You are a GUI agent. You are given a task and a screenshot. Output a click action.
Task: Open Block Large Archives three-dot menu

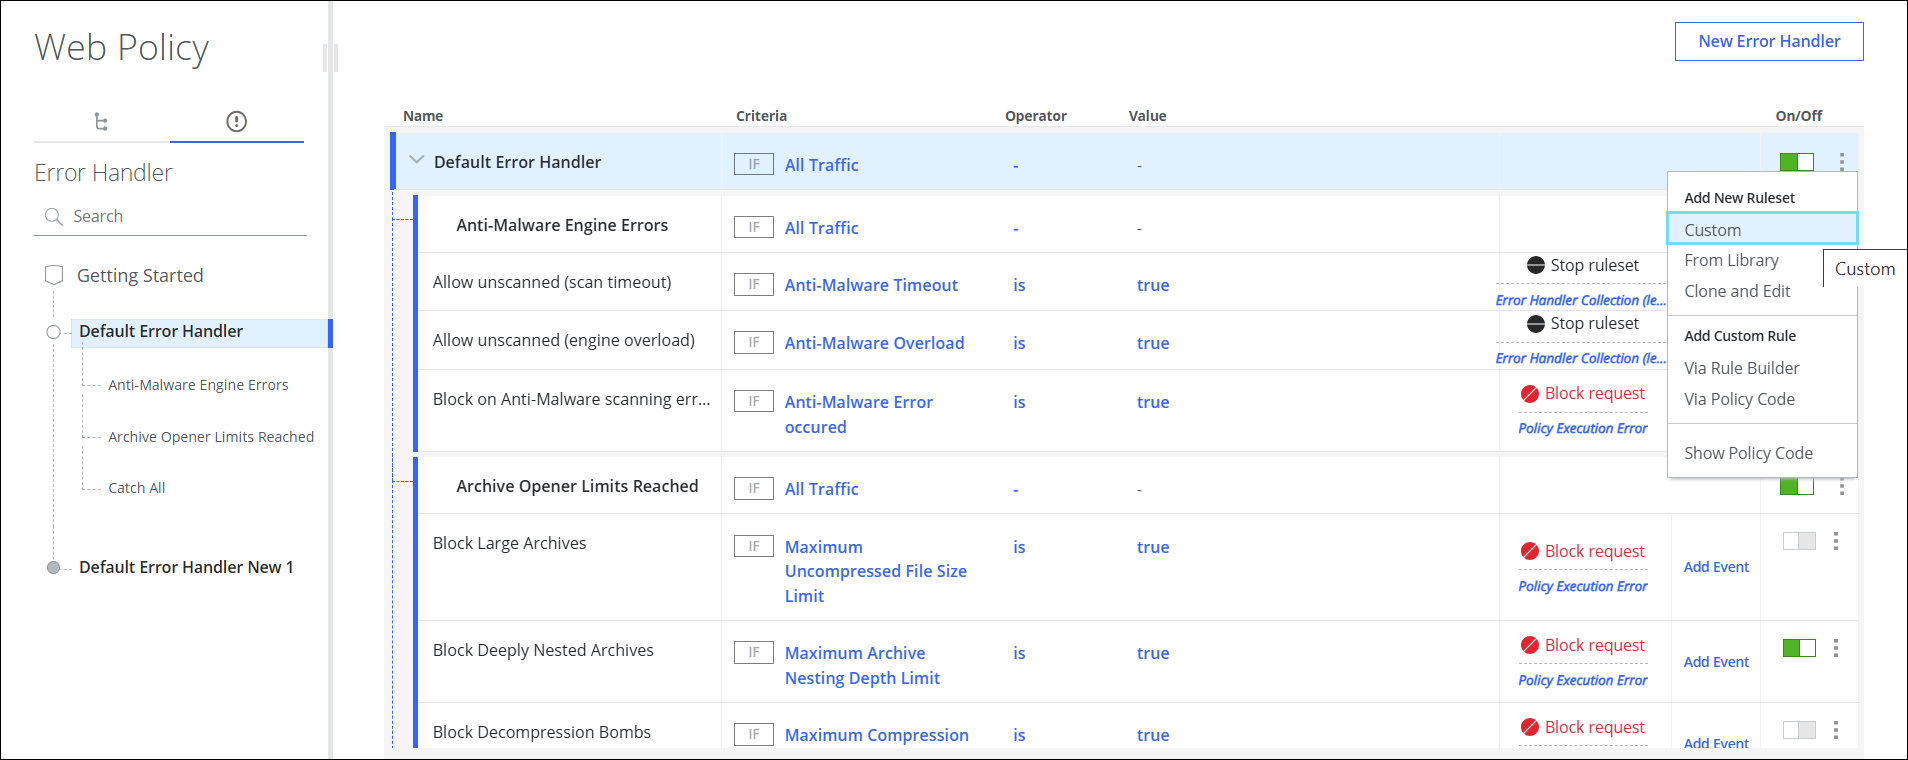[x=1835, y=541]
